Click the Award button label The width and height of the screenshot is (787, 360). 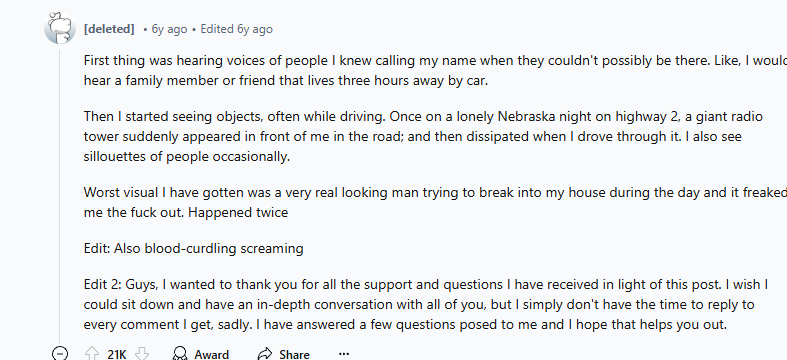click(x=211, y=354)
